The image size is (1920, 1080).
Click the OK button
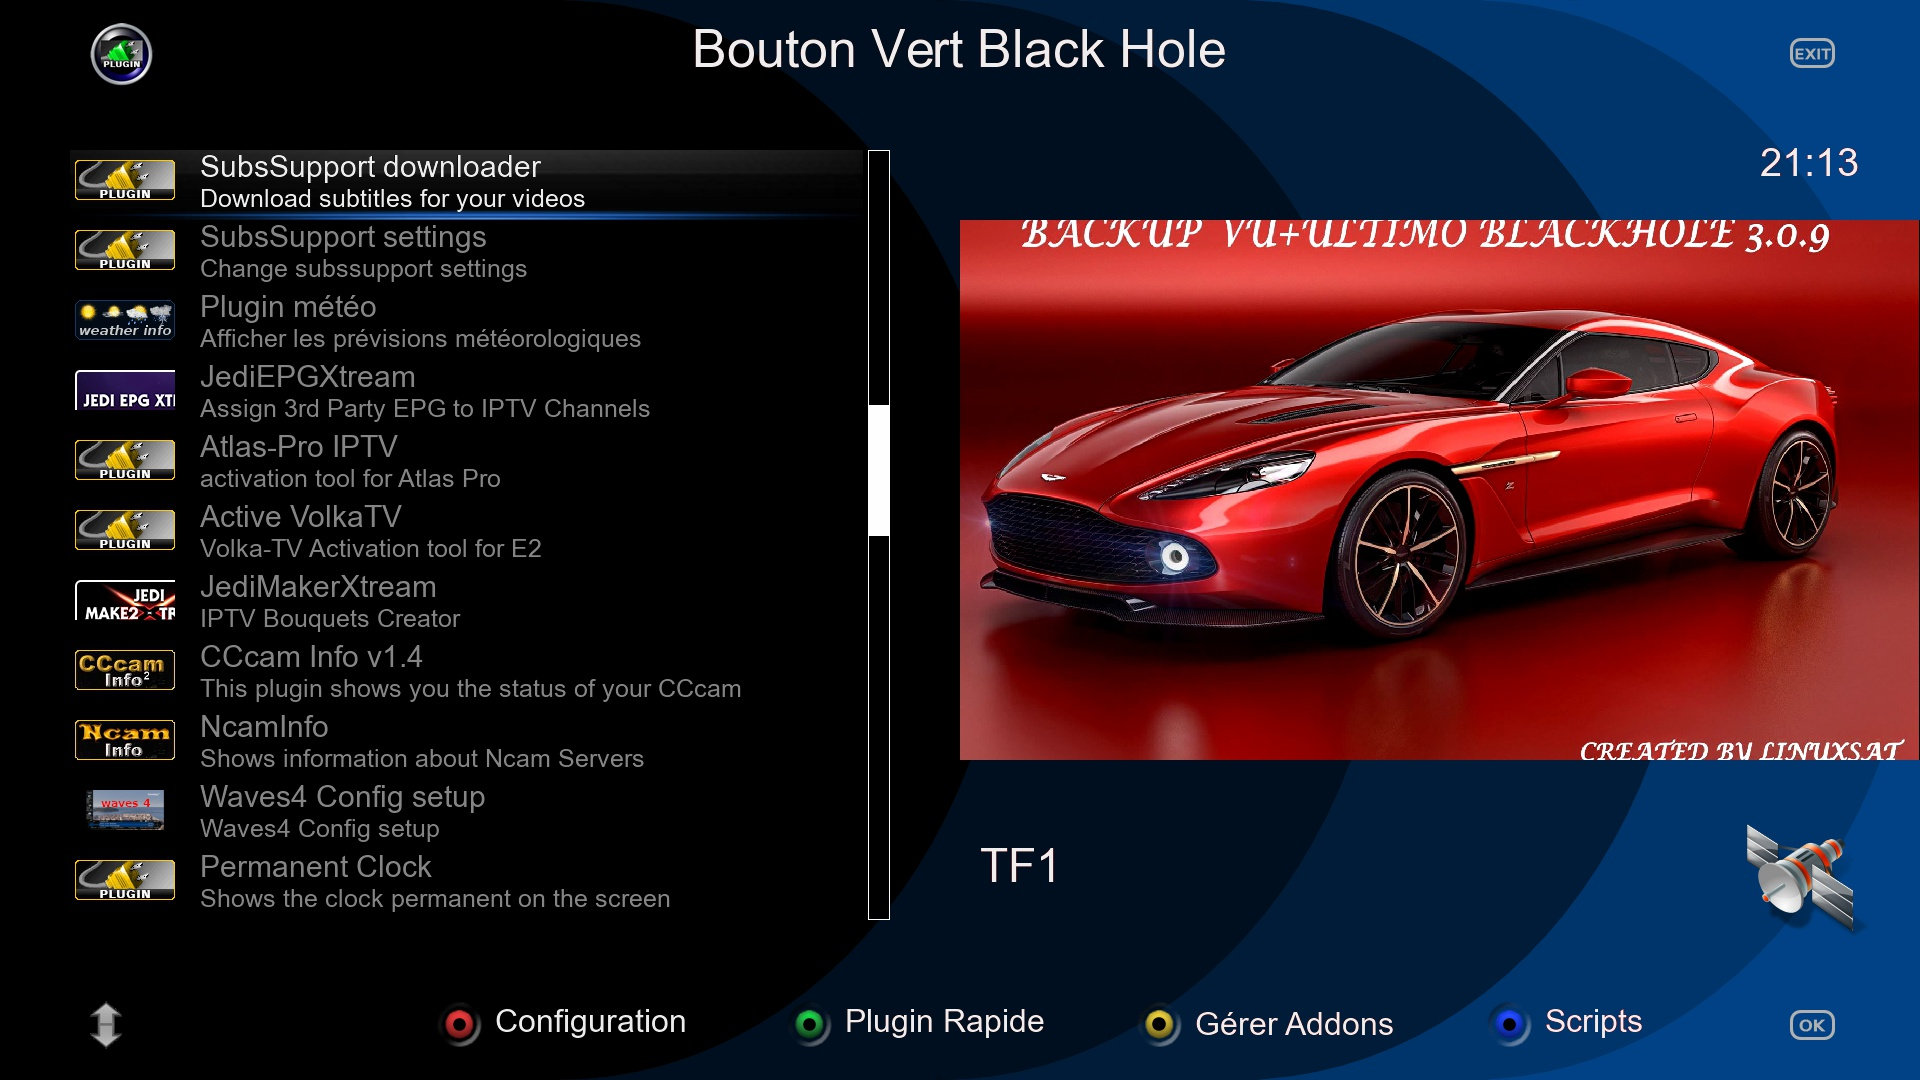(x=1811, y=1025)
